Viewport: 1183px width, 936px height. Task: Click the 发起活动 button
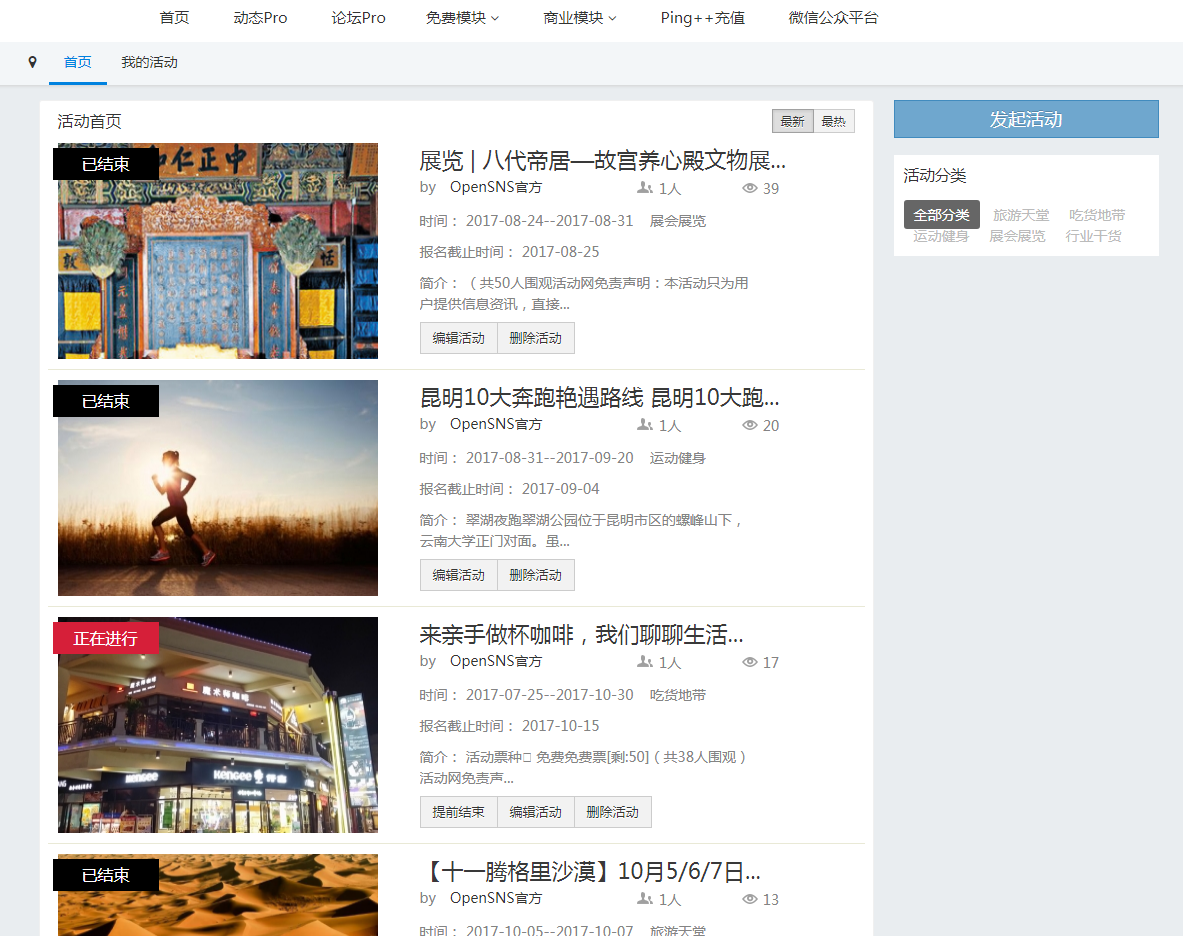click(1026, 119)
